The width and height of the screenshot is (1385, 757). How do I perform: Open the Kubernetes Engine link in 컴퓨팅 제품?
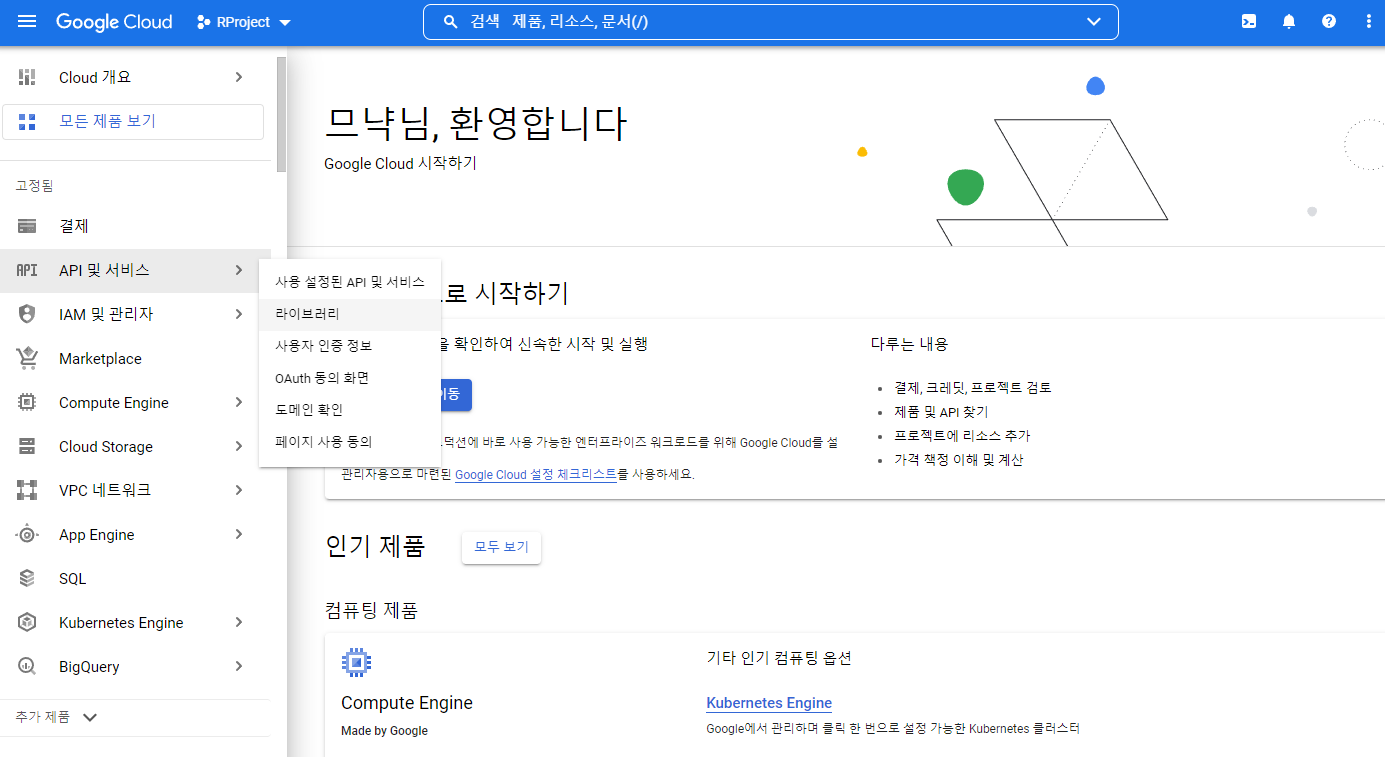pyautogui.click(x=769, y=703)
